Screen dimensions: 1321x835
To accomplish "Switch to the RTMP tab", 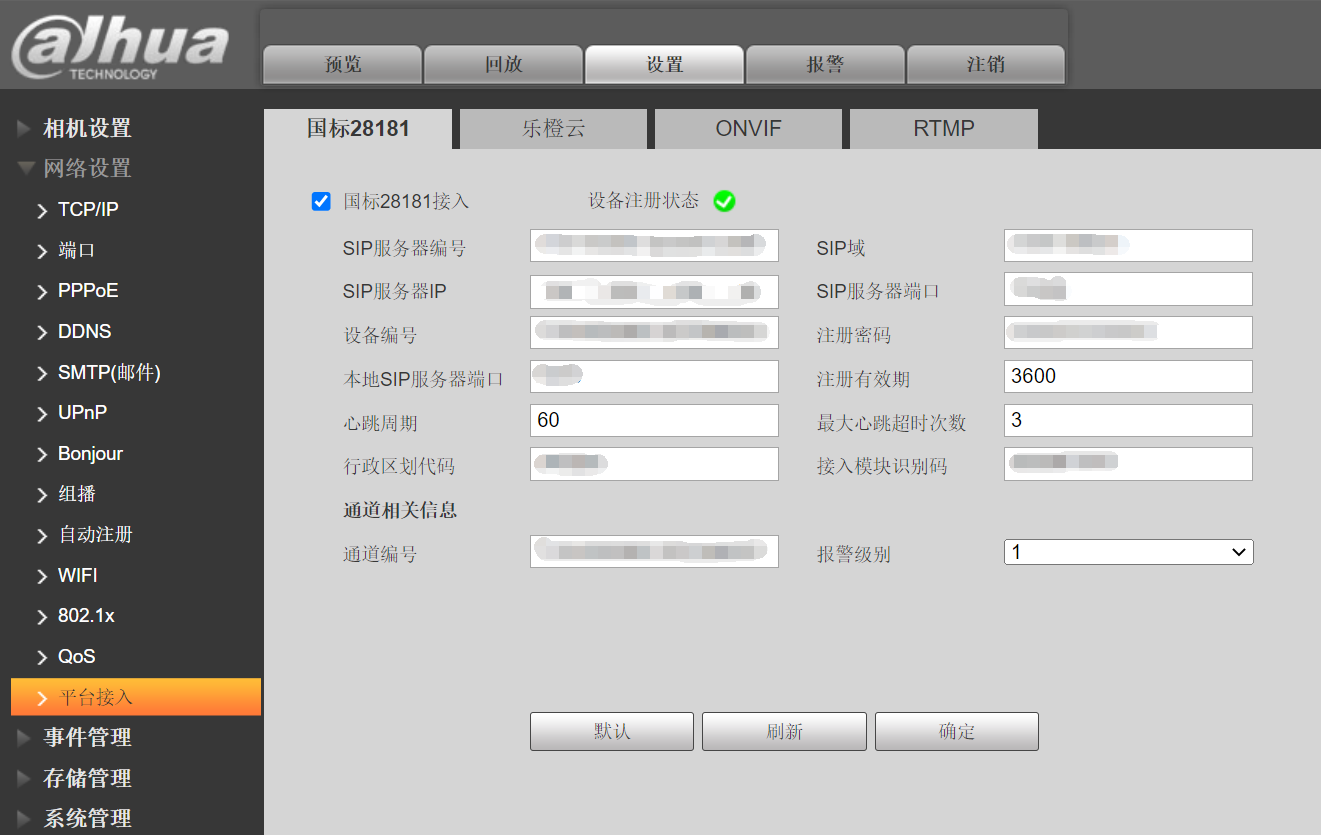I will (943, 128).
